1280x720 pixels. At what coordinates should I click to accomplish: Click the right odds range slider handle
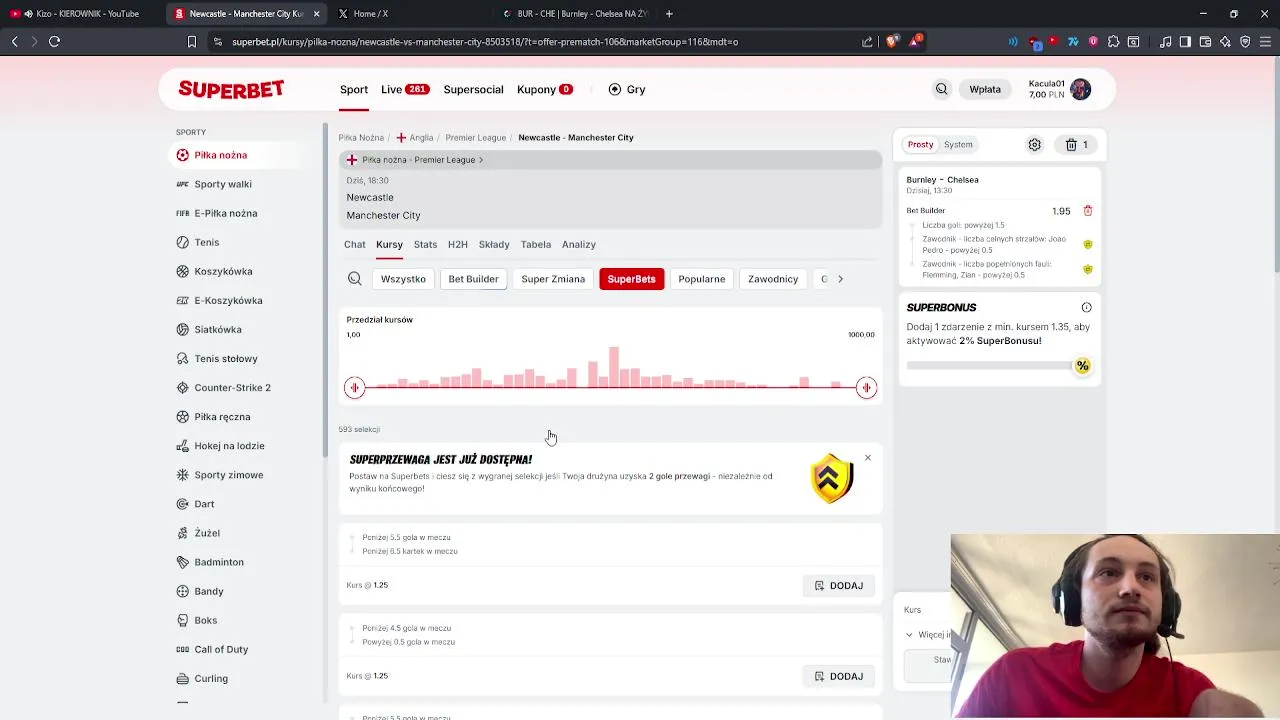(x=866, y=388)
